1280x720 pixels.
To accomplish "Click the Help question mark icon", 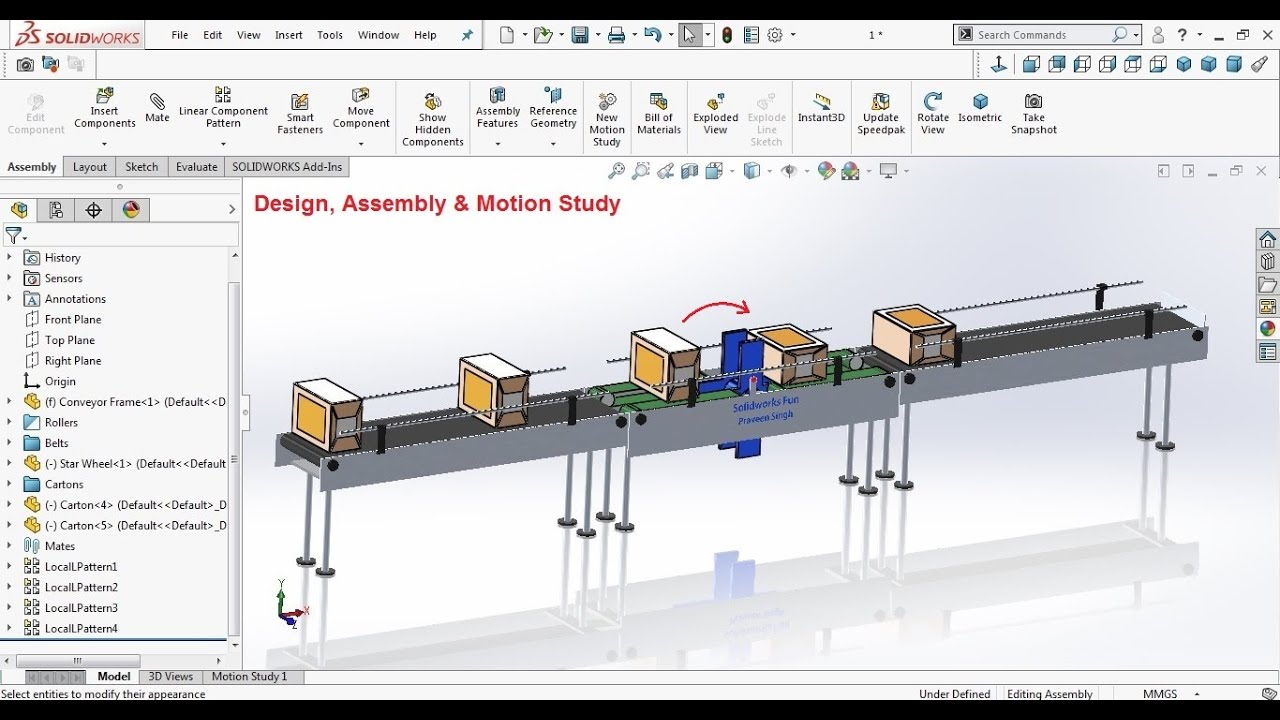I will coord(1182,35).
